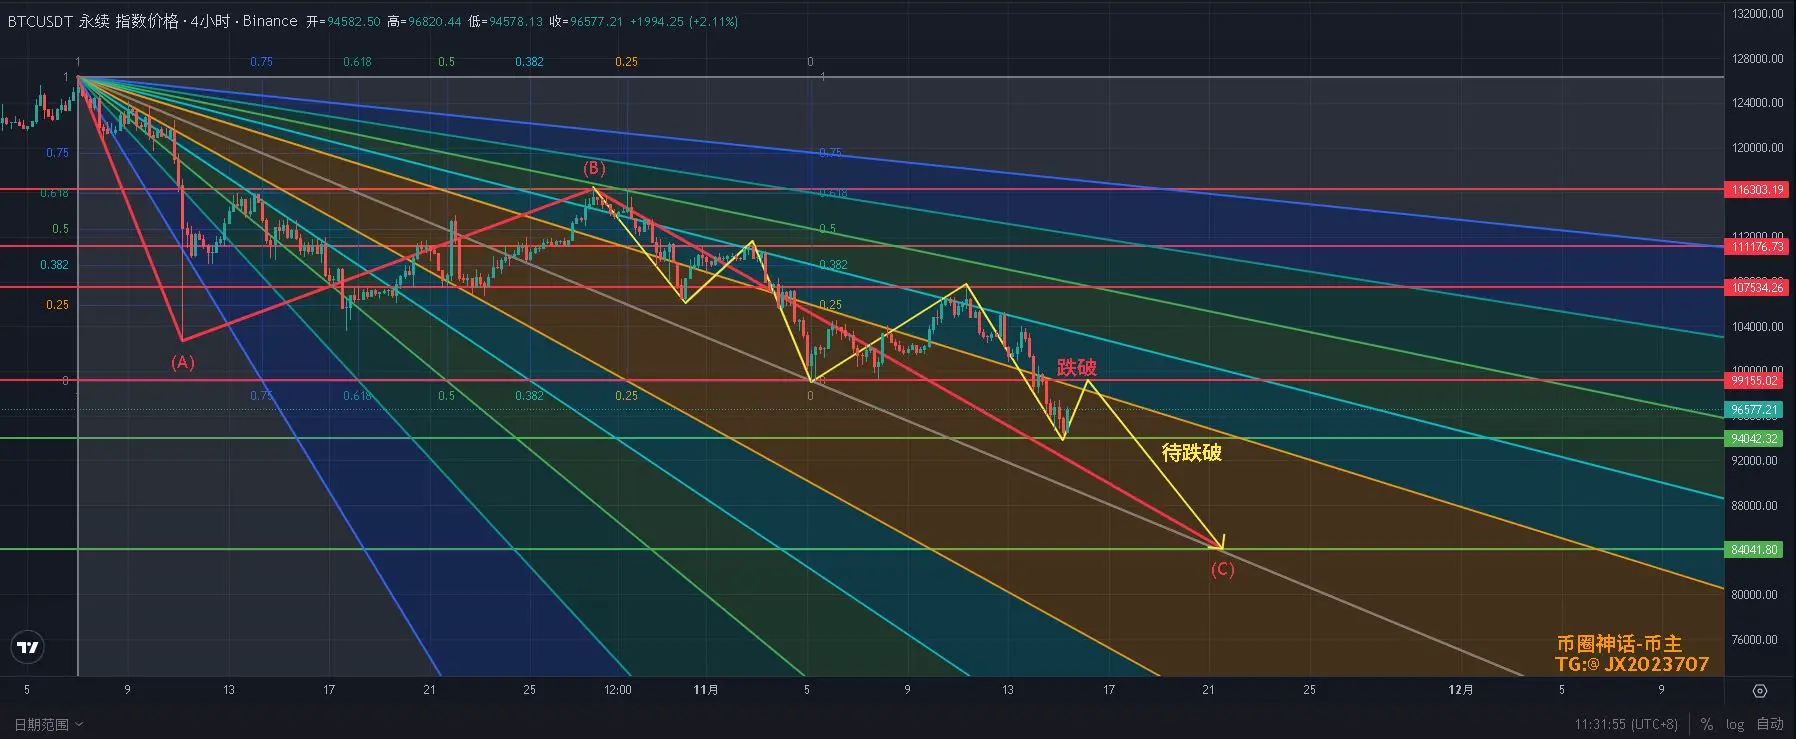Click the 收=96577.21 close value
This screenshot has height=739, width=1796.
click(586, 21)
